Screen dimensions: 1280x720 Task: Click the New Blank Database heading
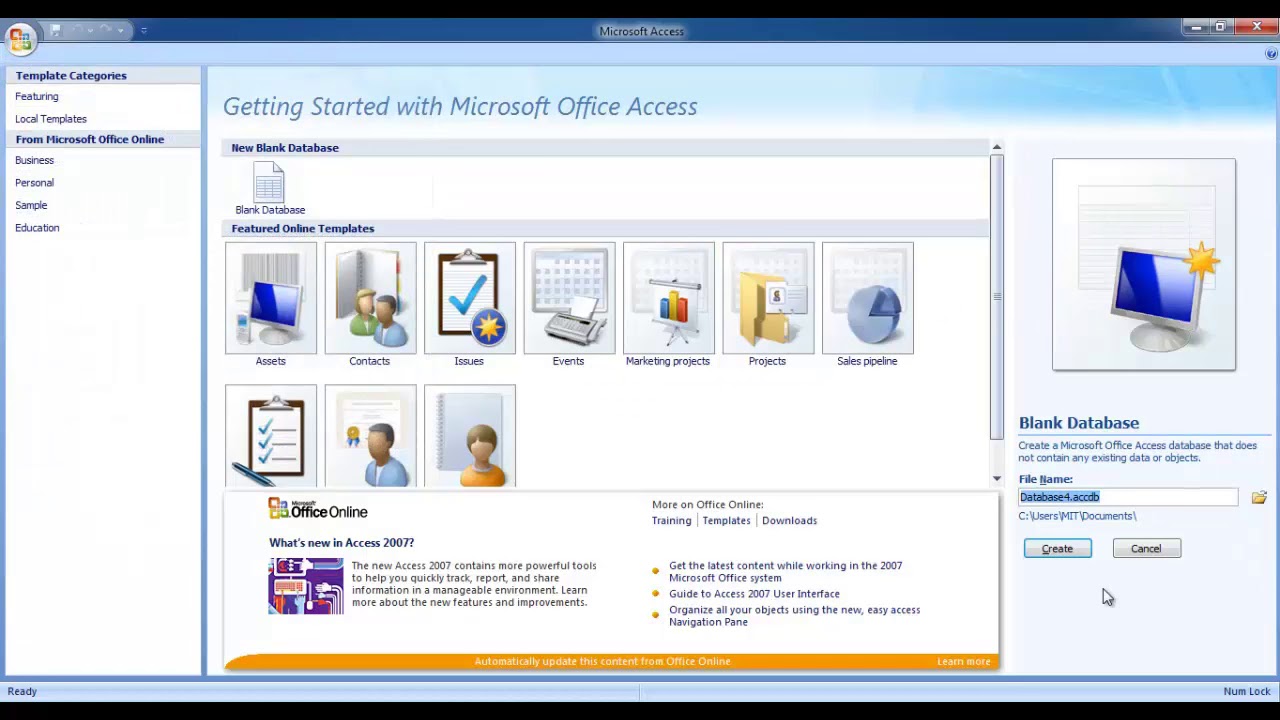(x=285, y=148)
